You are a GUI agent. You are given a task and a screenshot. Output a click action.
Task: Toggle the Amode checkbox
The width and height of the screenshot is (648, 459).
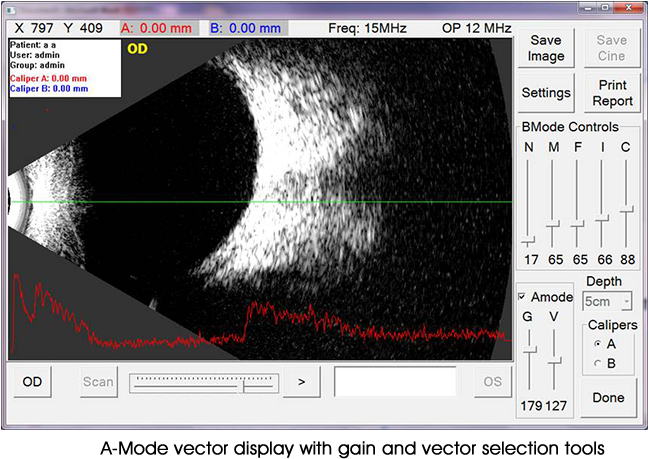click(x=523, y=297)
